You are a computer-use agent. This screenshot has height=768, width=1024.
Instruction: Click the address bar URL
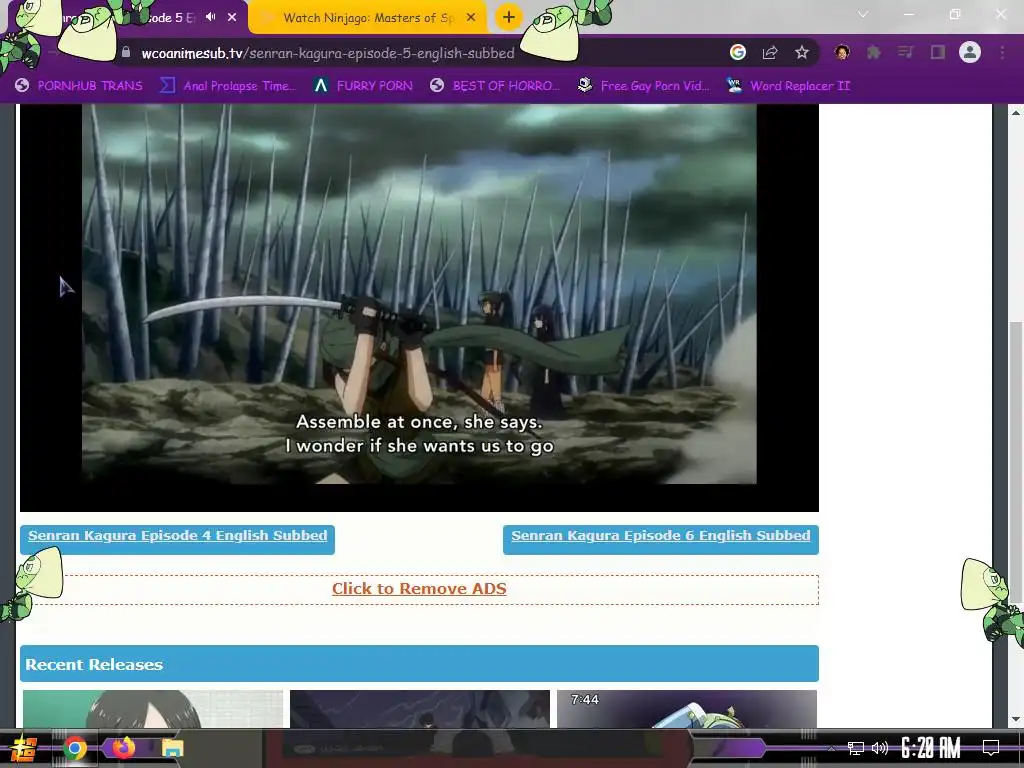pos(328,53)
